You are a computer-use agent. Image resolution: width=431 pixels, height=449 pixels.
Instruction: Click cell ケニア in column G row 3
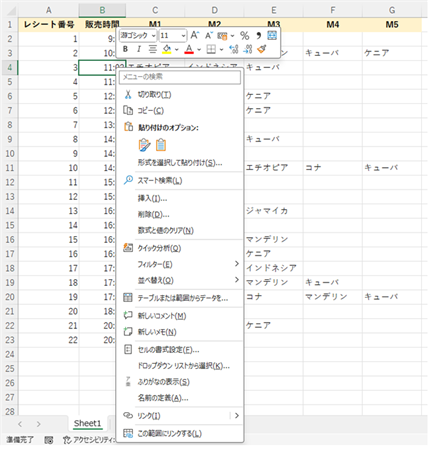pos(392,53)
